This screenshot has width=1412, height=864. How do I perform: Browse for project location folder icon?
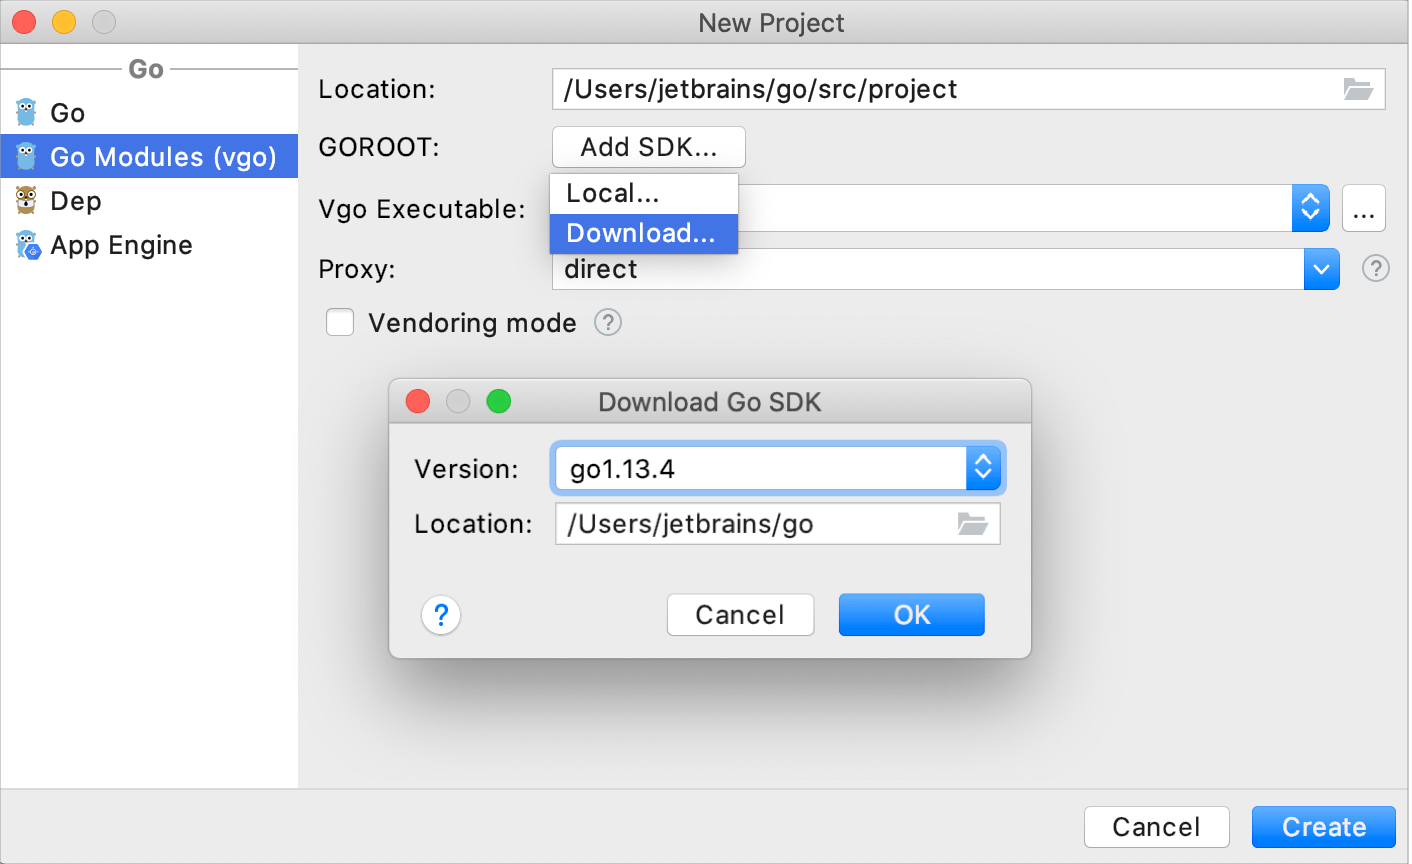tap(1358, 89)
